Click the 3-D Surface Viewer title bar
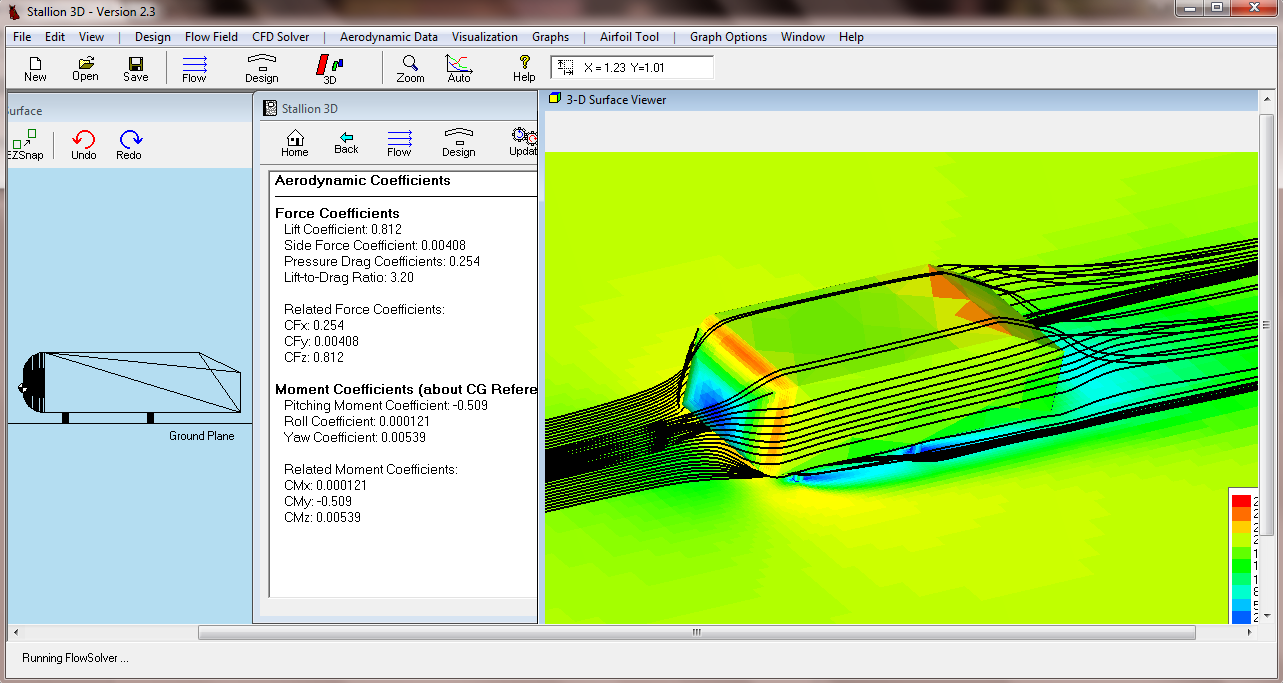Screen dimensions: 1283x683 (x=900, y=99)
